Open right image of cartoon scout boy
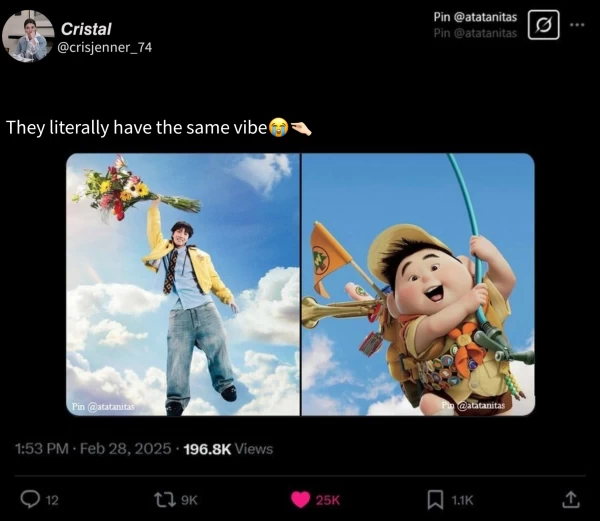The image size is (600, 521). 418,284
